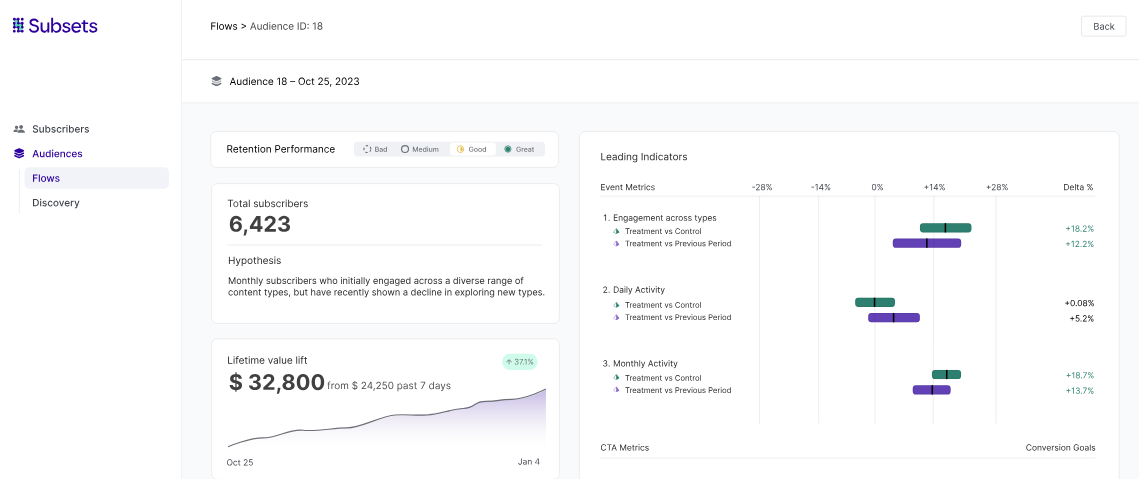Open the Flows sub-item in sidebar
This screenshot has height=479, width=1139.
[46, 178]
